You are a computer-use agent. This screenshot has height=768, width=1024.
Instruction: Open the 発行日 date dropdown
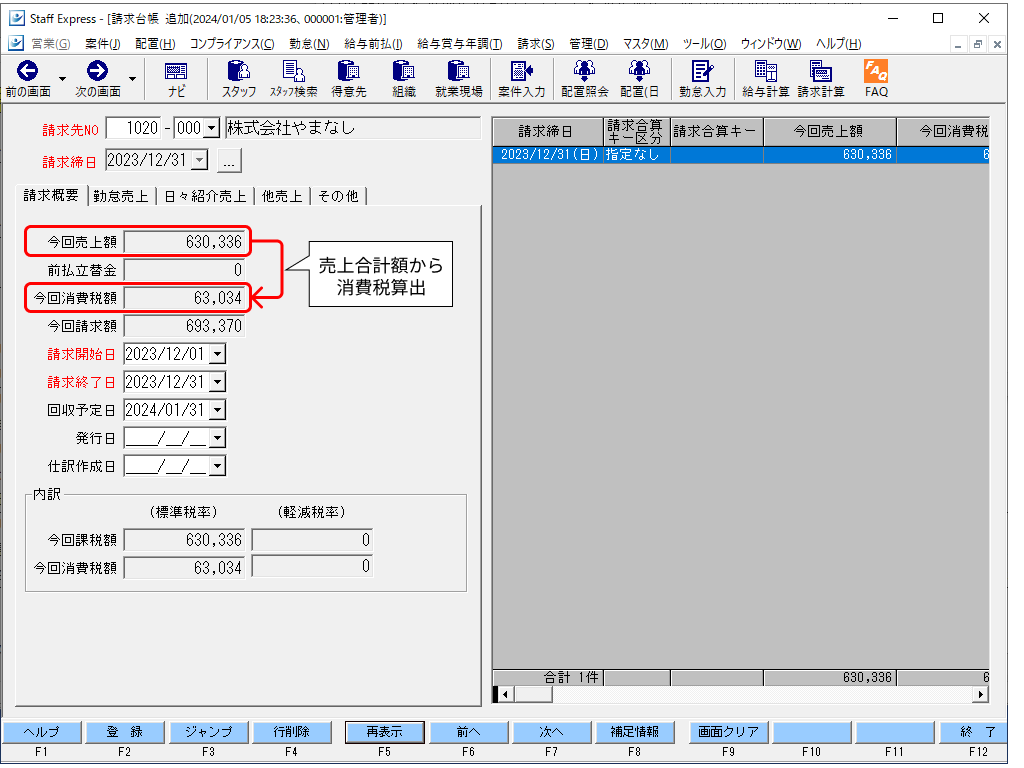point(218,438)
